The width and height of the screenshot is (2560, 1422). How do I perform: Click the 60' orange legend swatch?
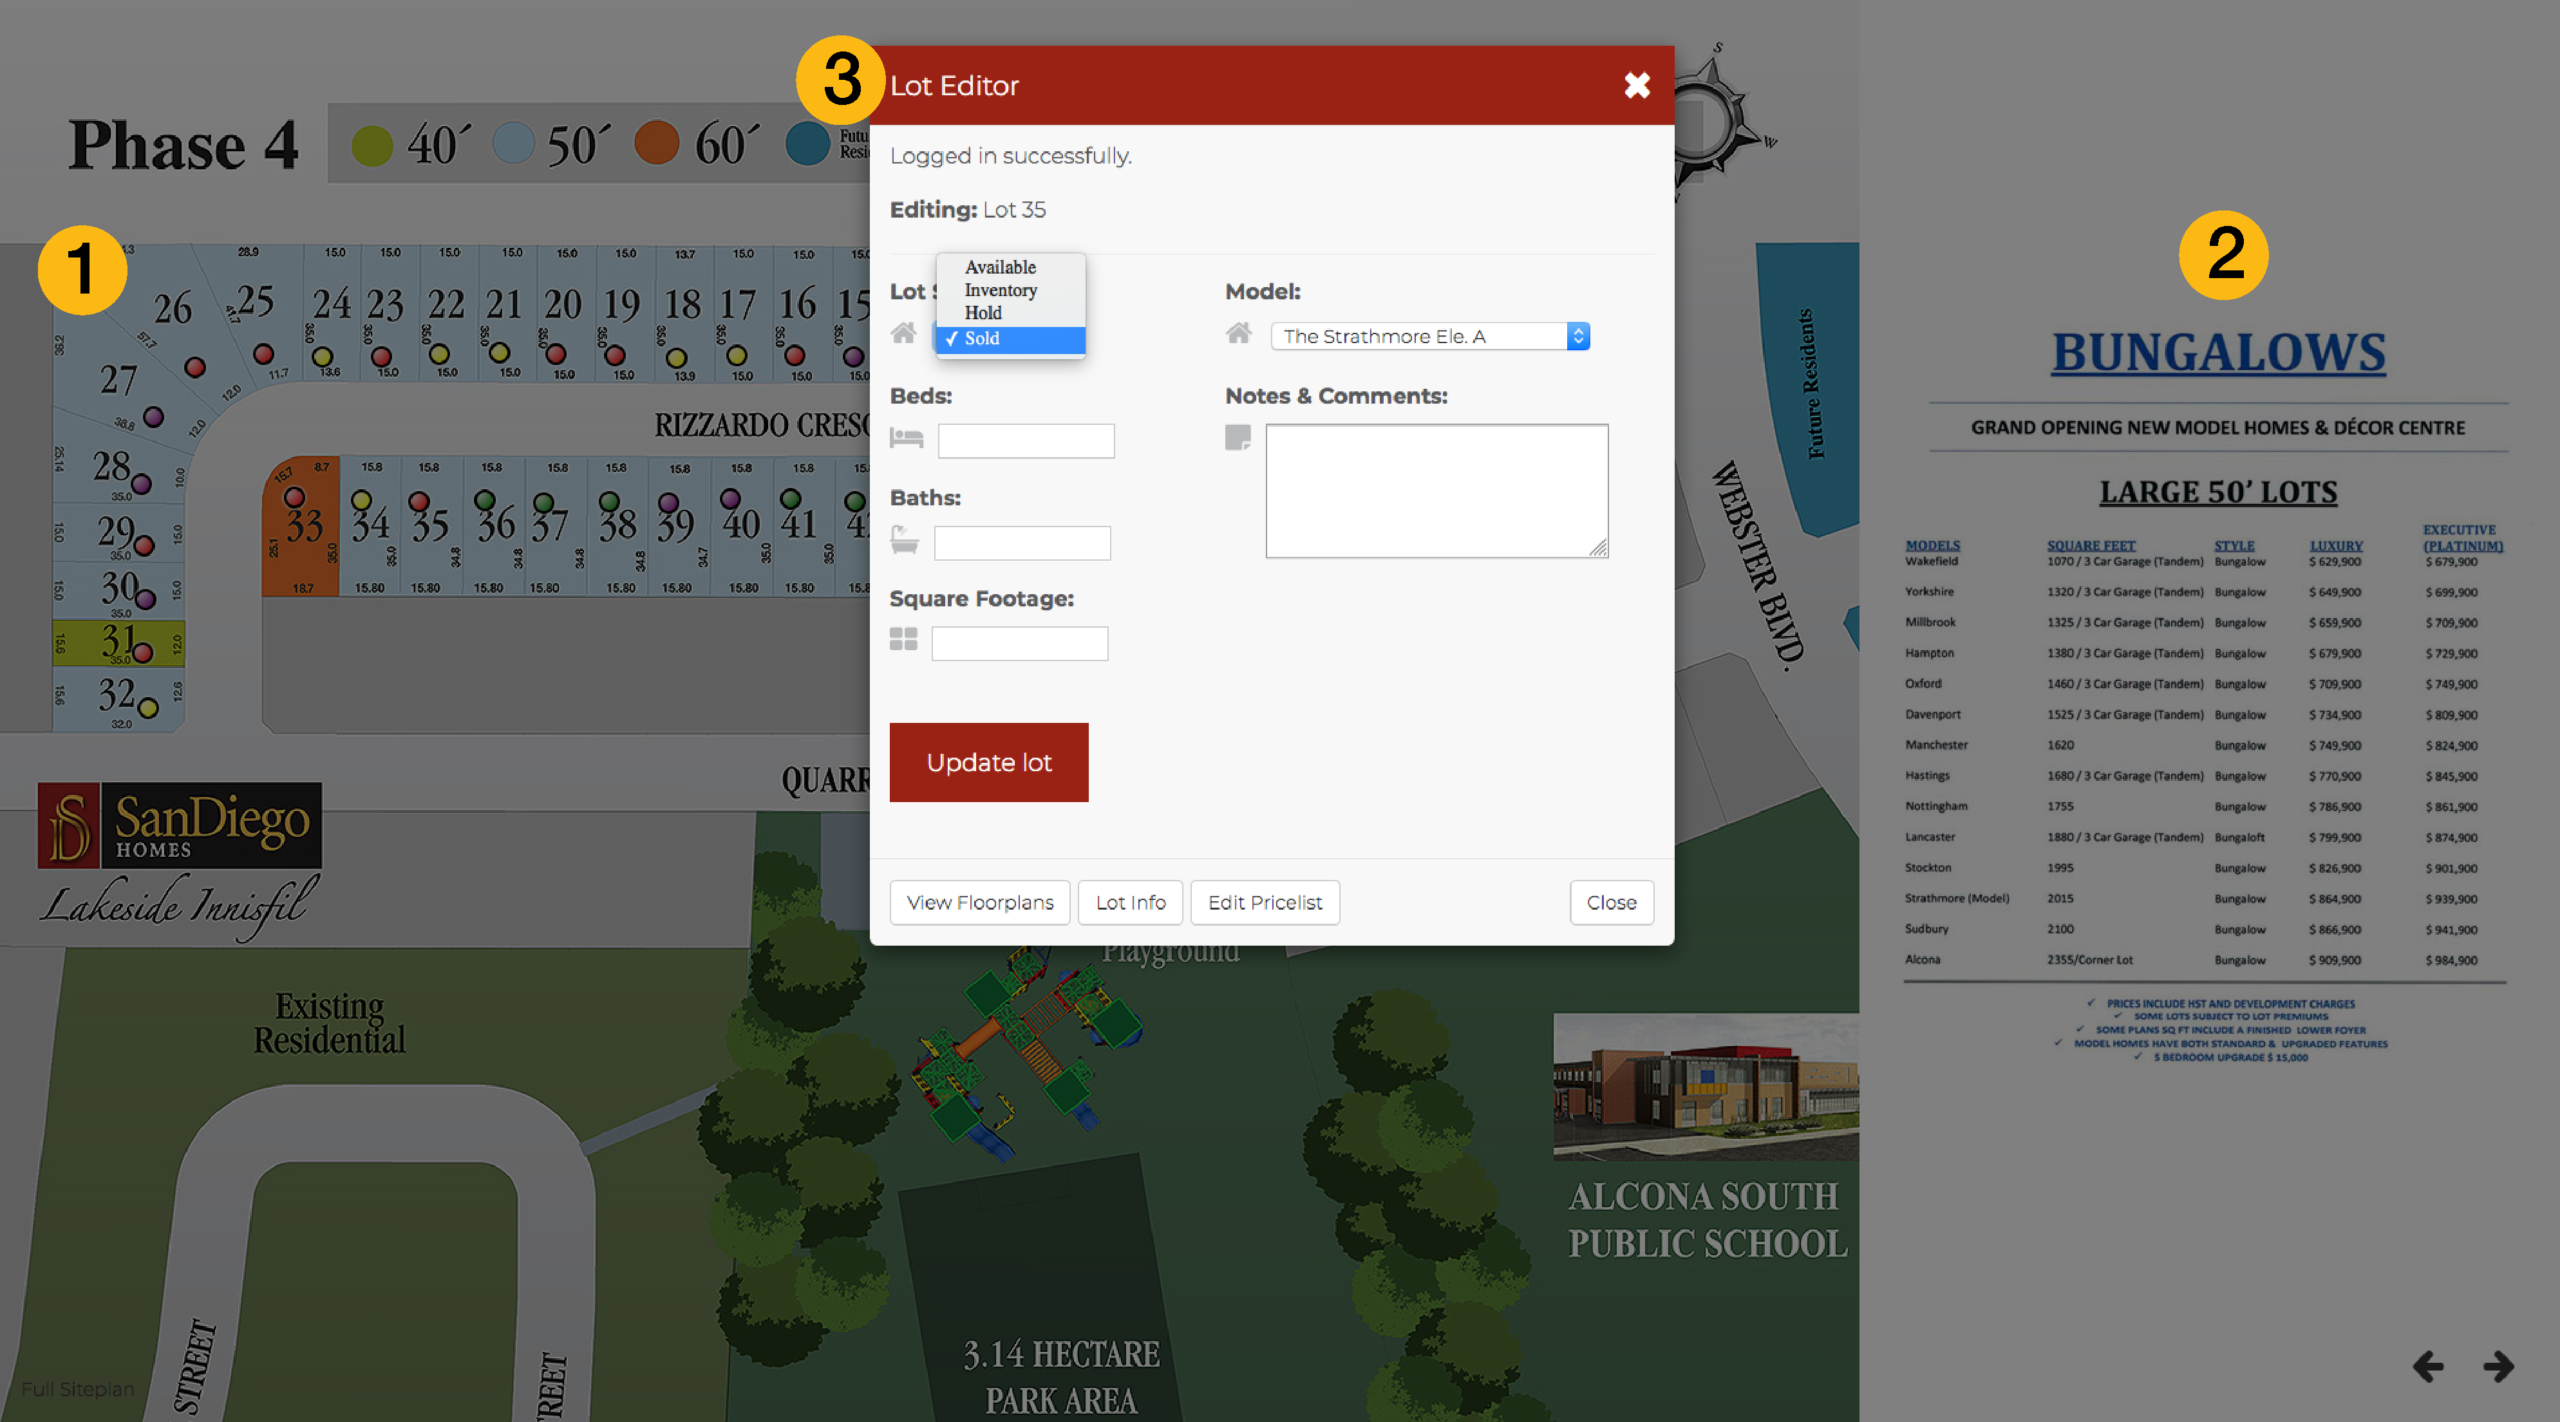(x=656, y=142)
